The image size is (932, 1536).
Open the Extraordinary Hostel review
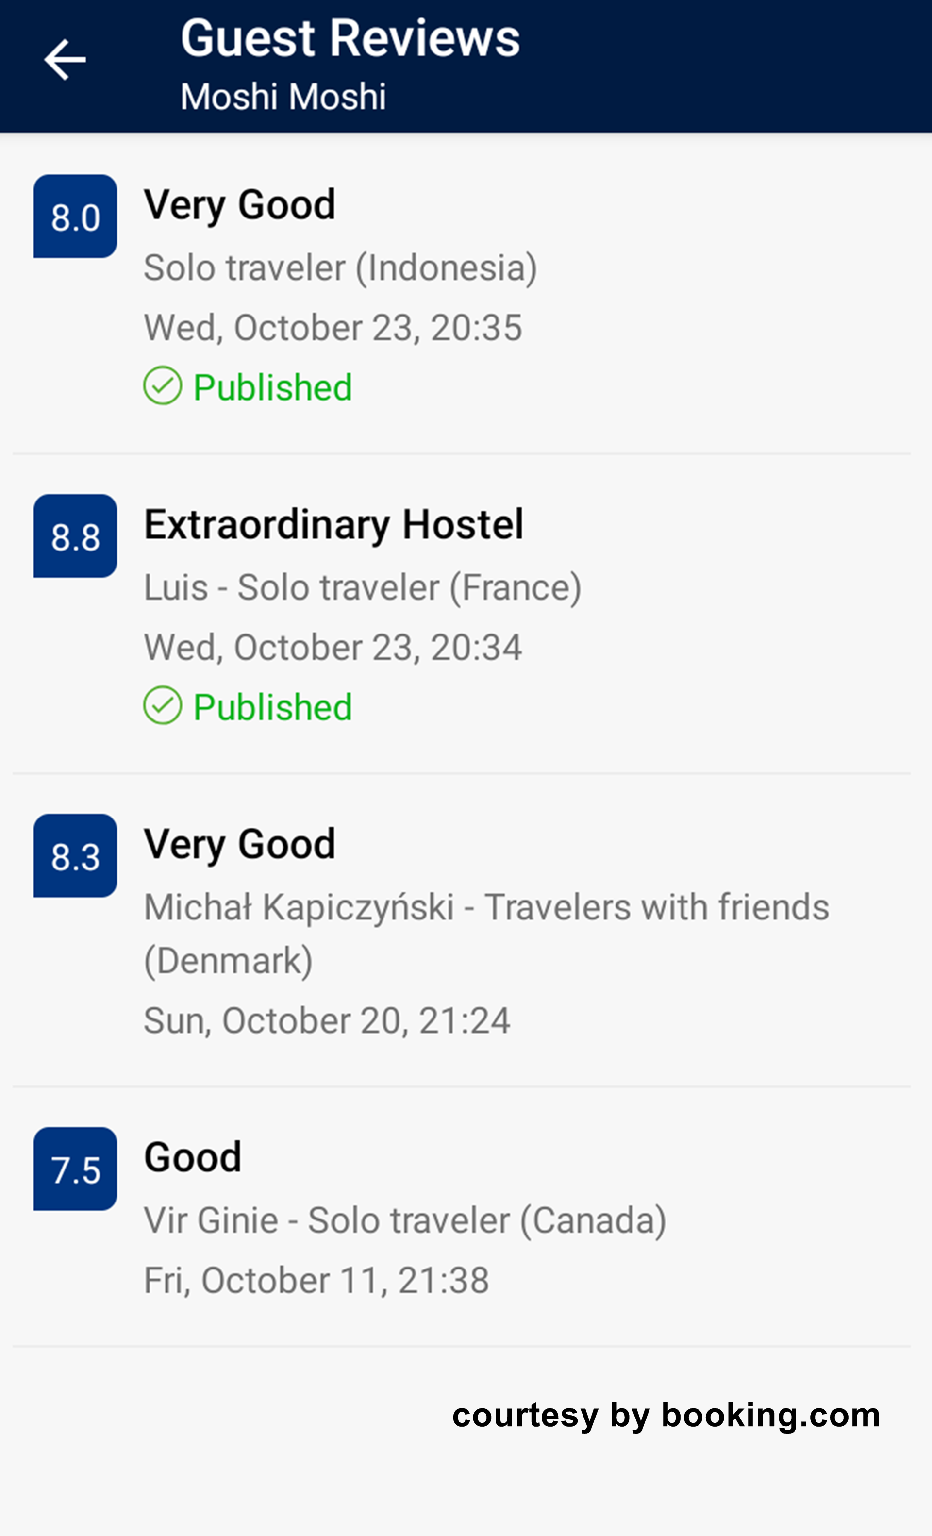point(333,525)
